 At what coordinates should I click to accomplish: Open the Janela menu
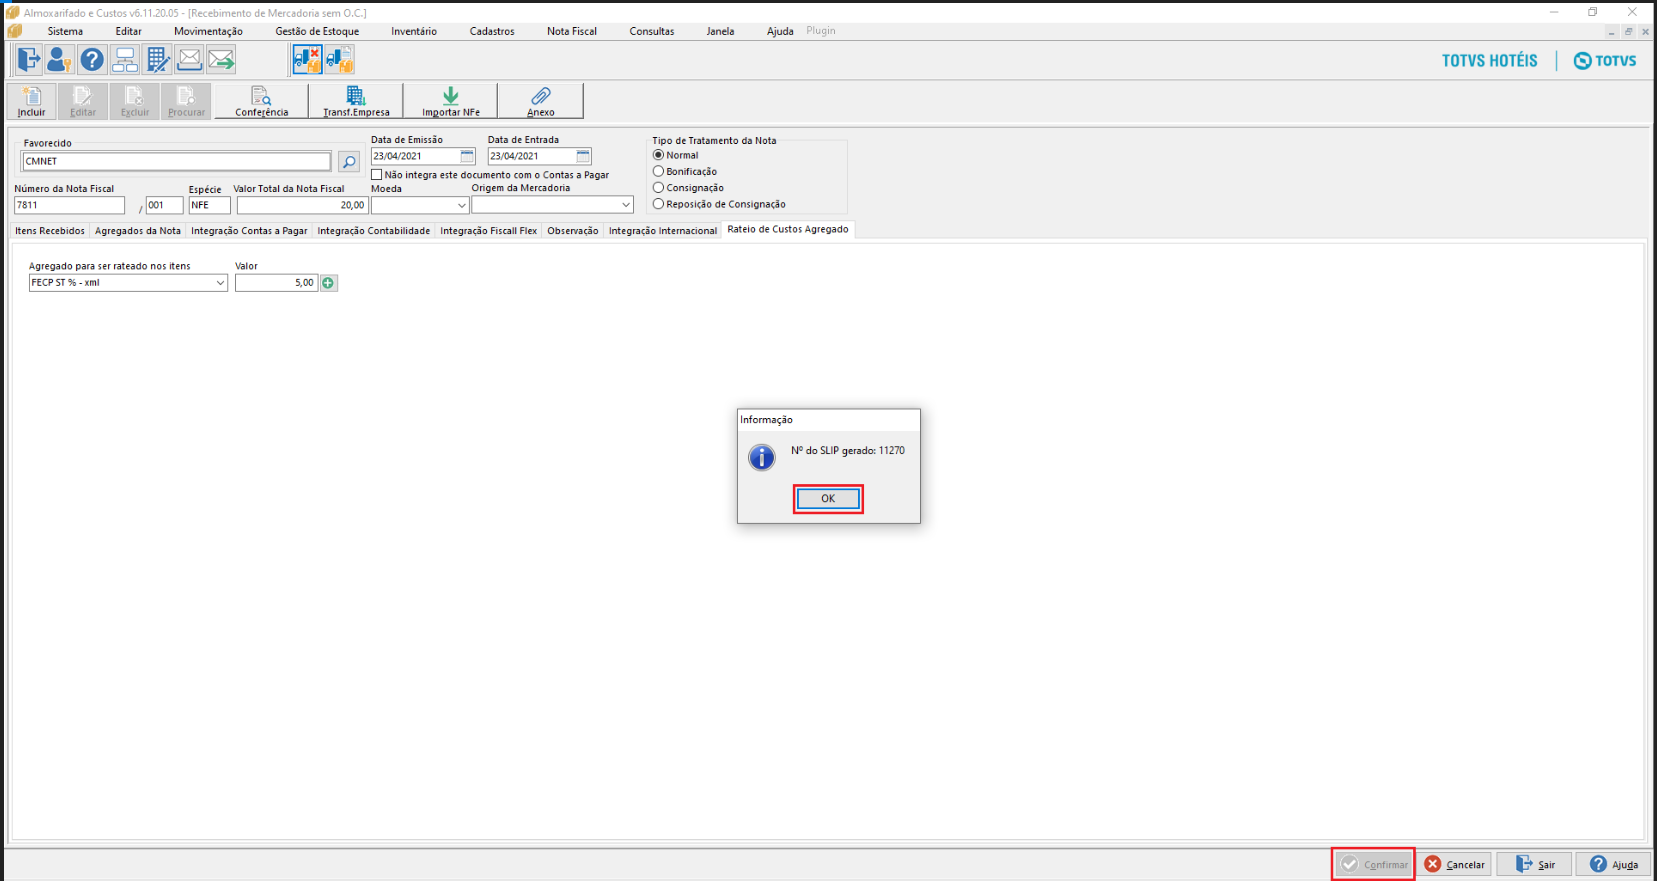720,31
